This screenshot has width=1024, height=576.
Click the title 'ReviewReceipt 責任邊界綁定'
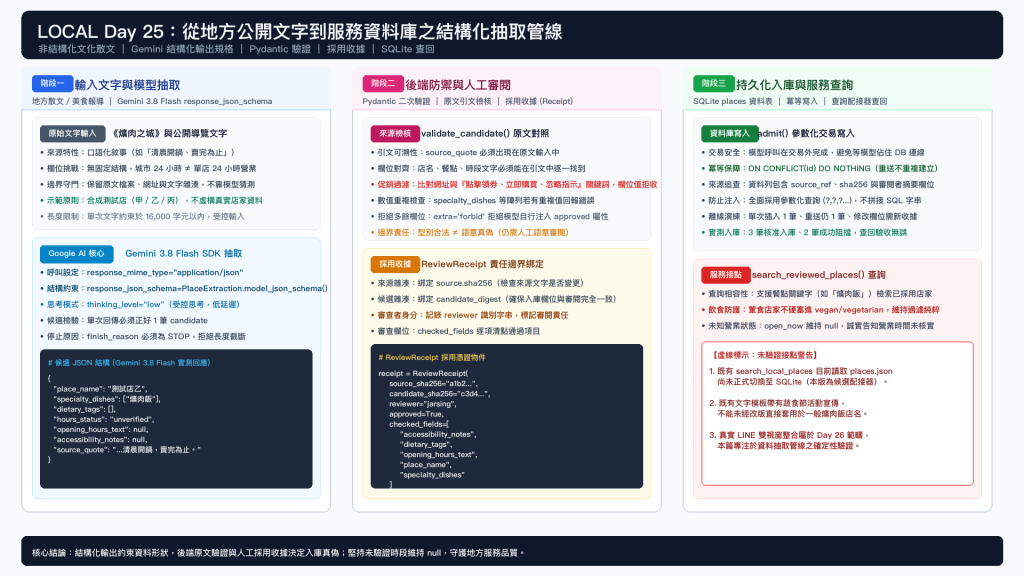tap(483, 264)
